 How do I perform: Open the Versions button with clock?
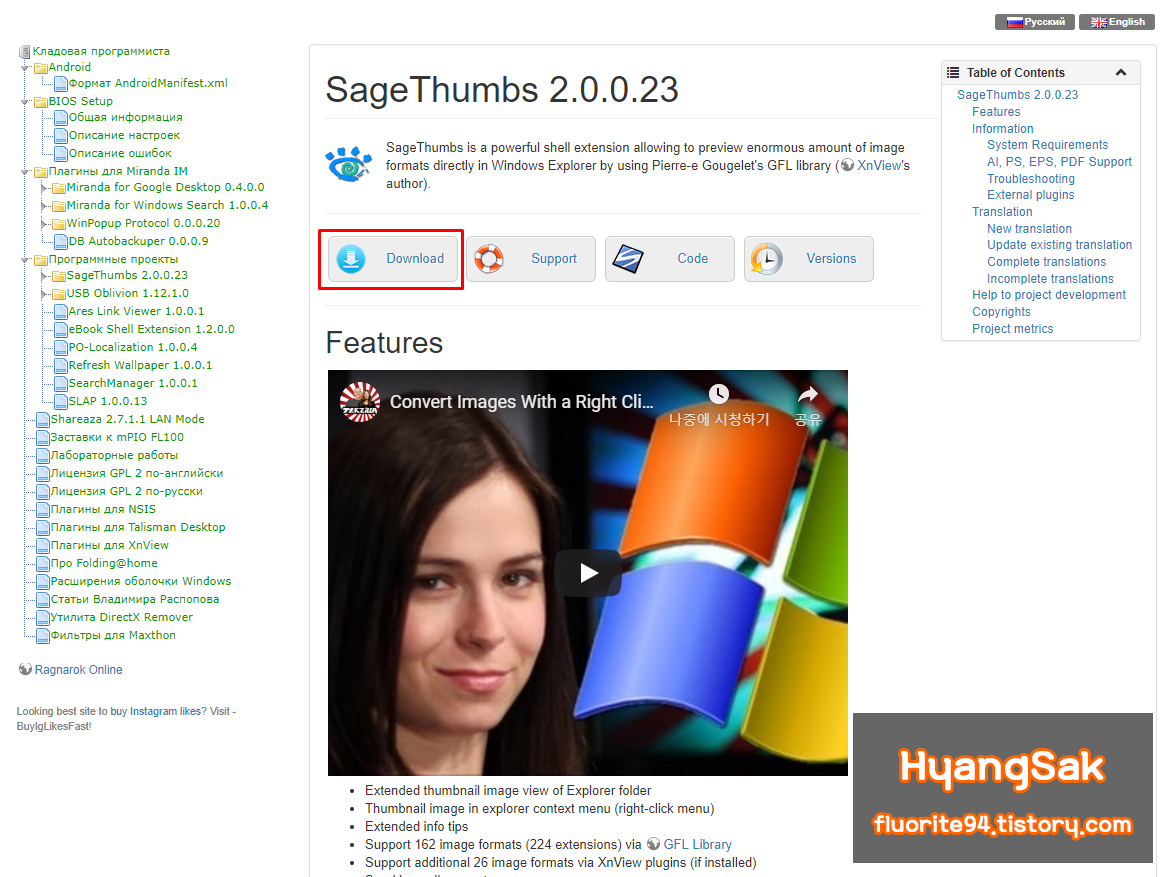click(808, 259)
